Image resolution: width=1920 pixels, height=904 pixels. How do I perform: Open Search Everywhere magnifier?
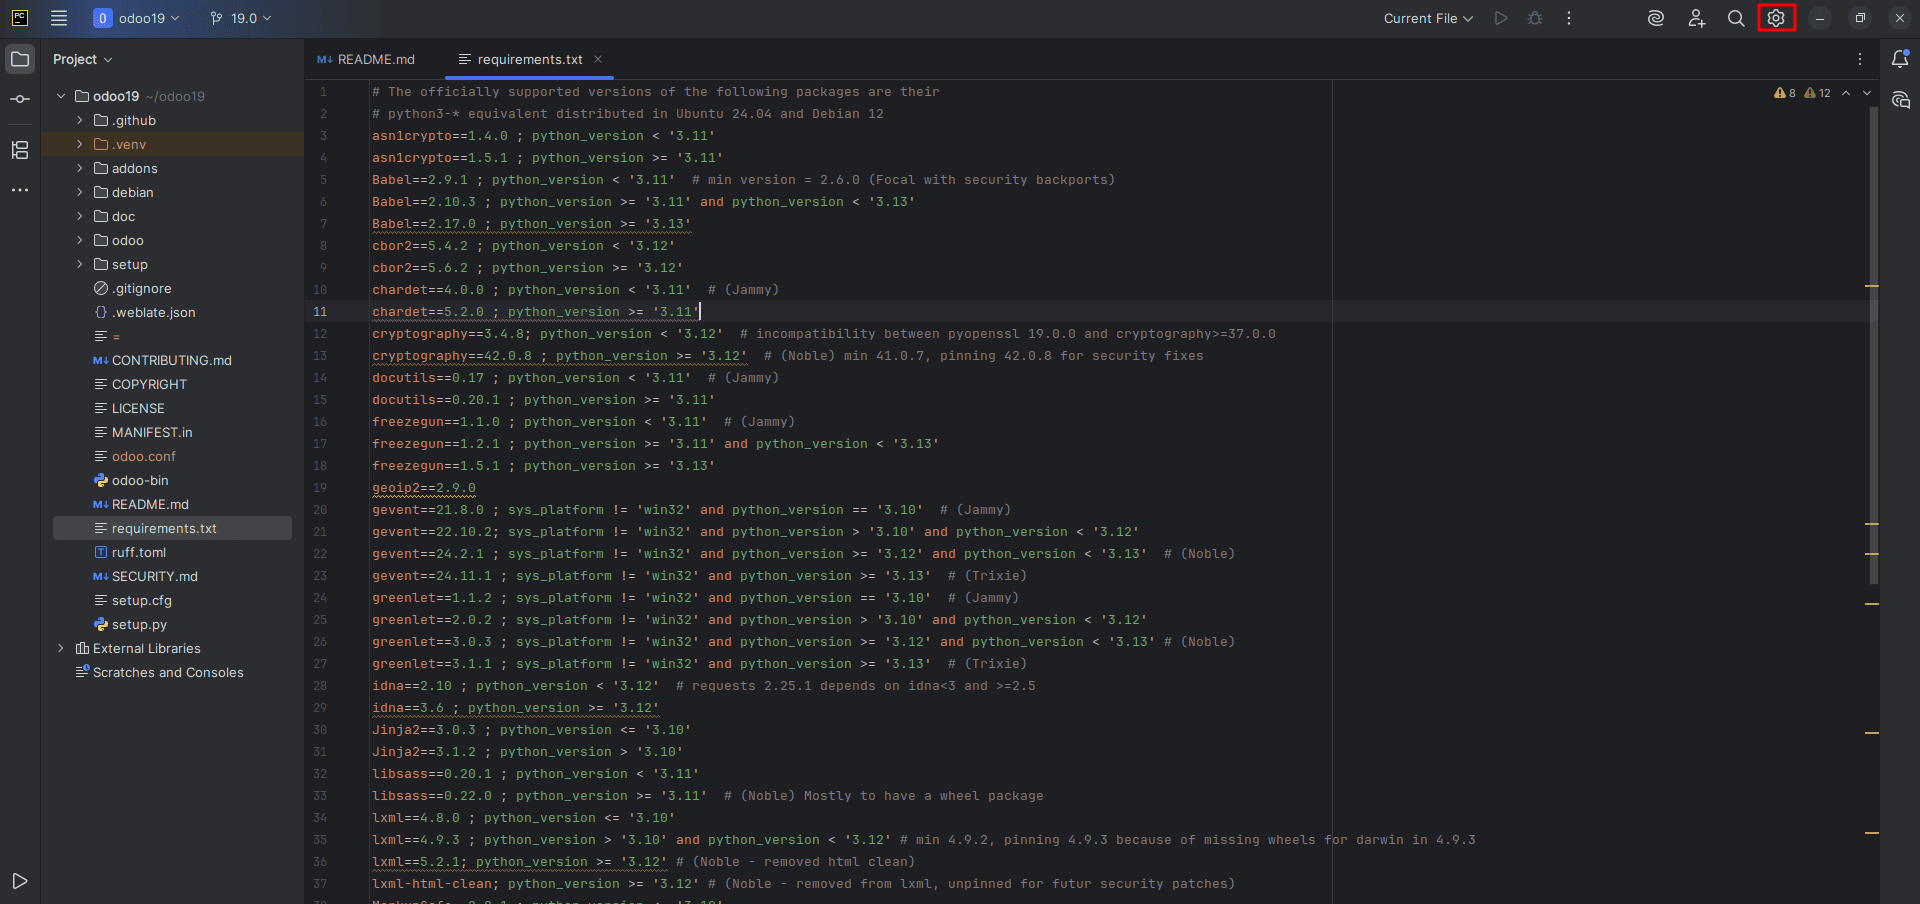pyautogui.click(x=1736, y=18)
